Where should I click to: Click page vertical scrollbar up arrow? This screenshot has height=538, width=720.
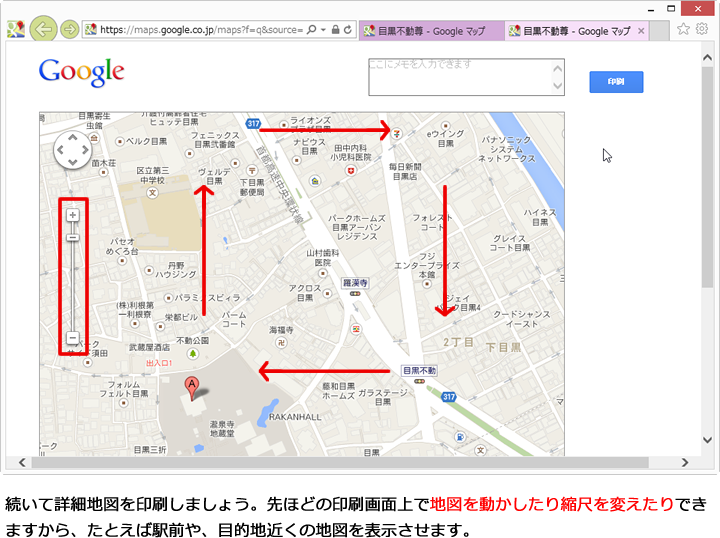click(707, 57)
